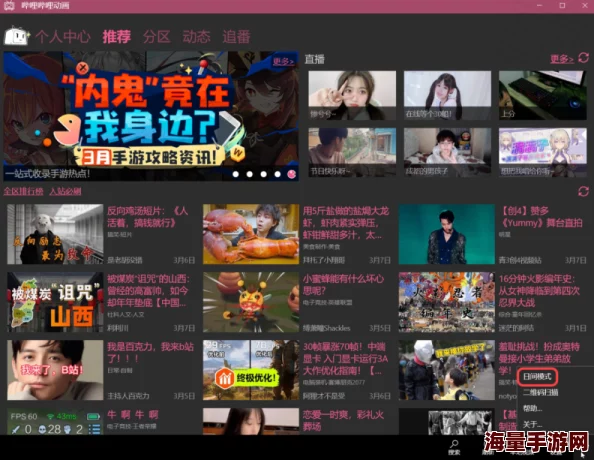Select the fourth carousel dot on banner
Viewport: 594px width, 460px height.
pyautogui.click(x=278, y=174)
